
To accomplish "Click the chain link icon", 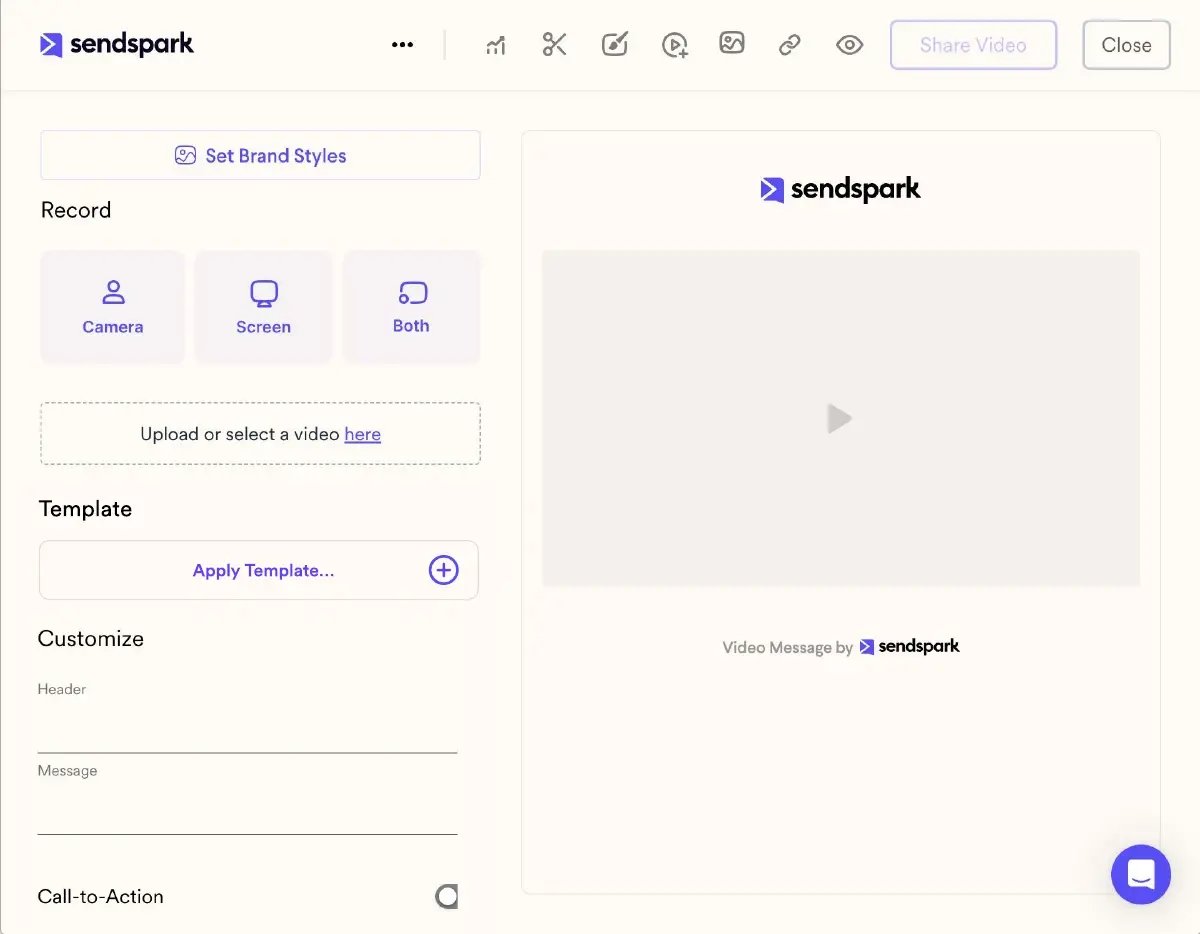I will (790, 45).
